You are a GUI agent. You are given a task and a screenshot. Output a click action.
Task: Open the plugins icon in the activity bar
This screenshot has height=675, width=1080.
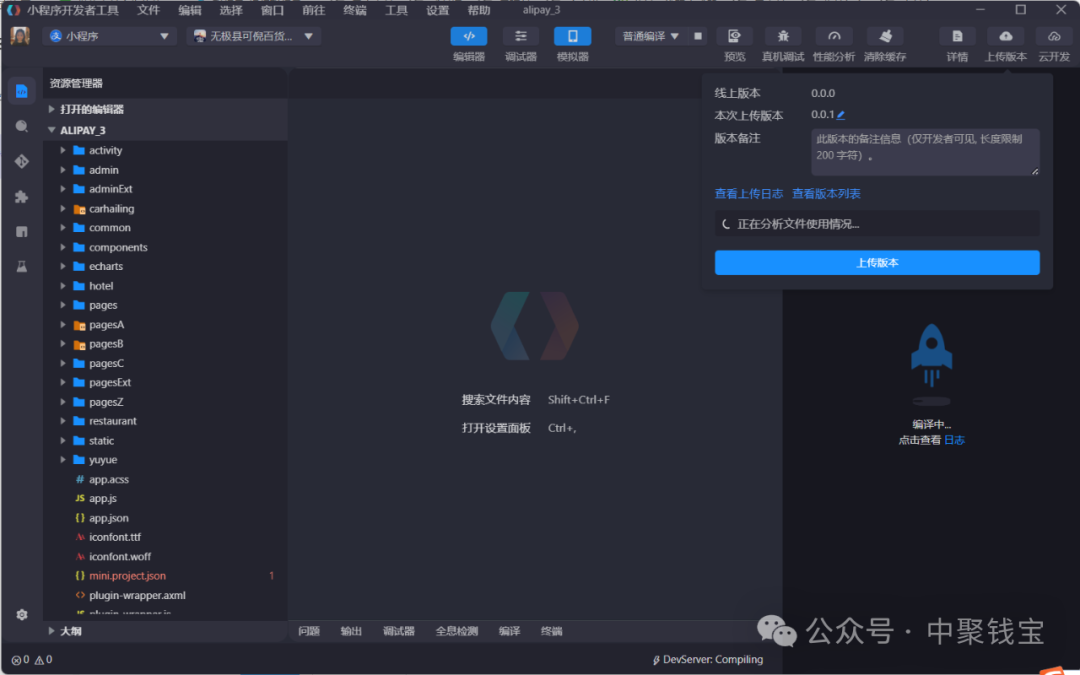pyautogui.click(x=21, y=196)
